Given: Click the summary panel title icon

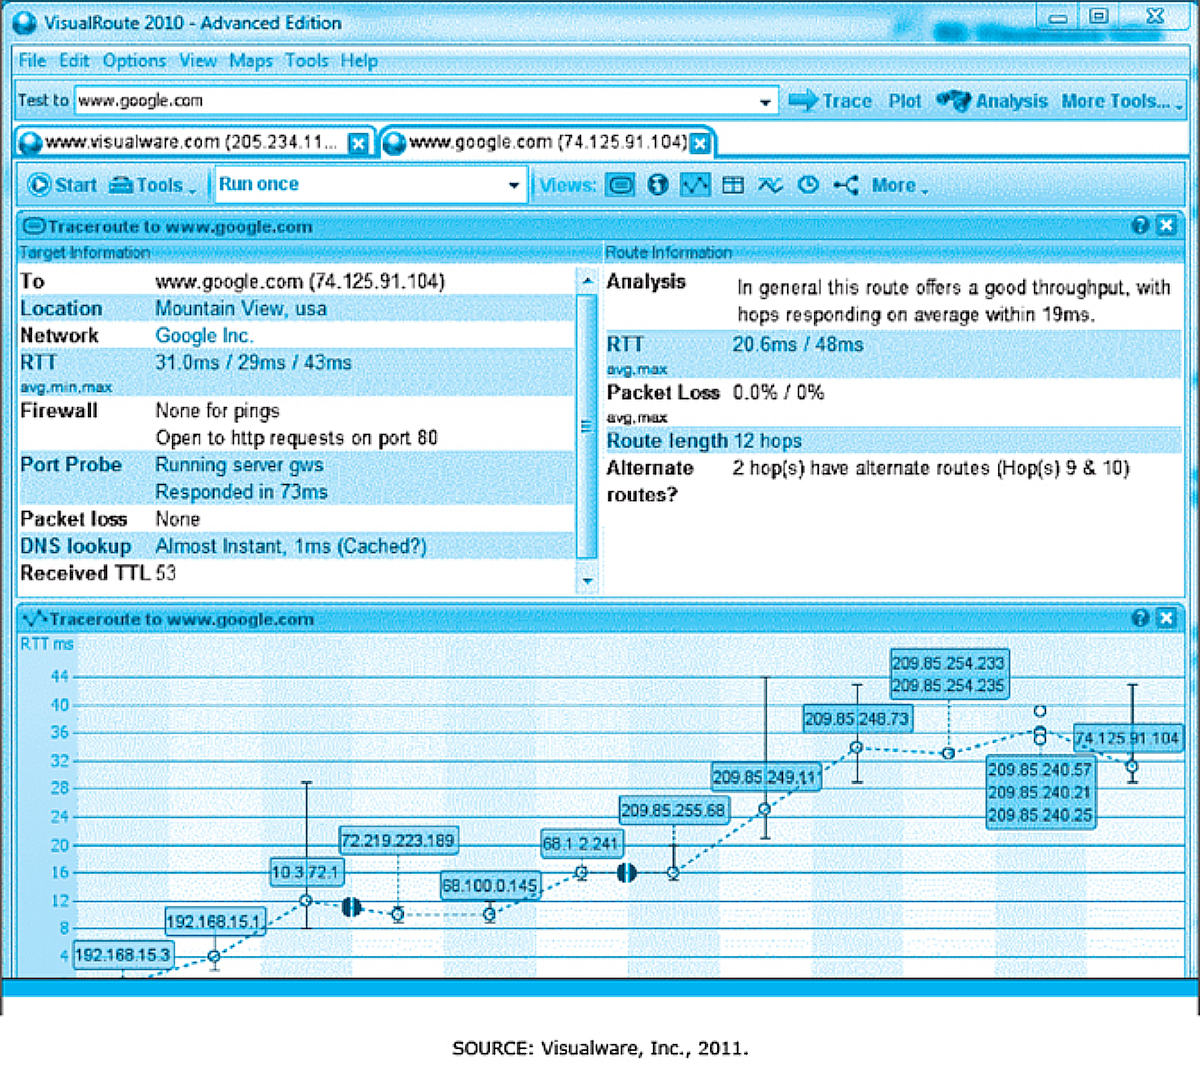Looking at the screenshot, I should [x=34, y=227].
